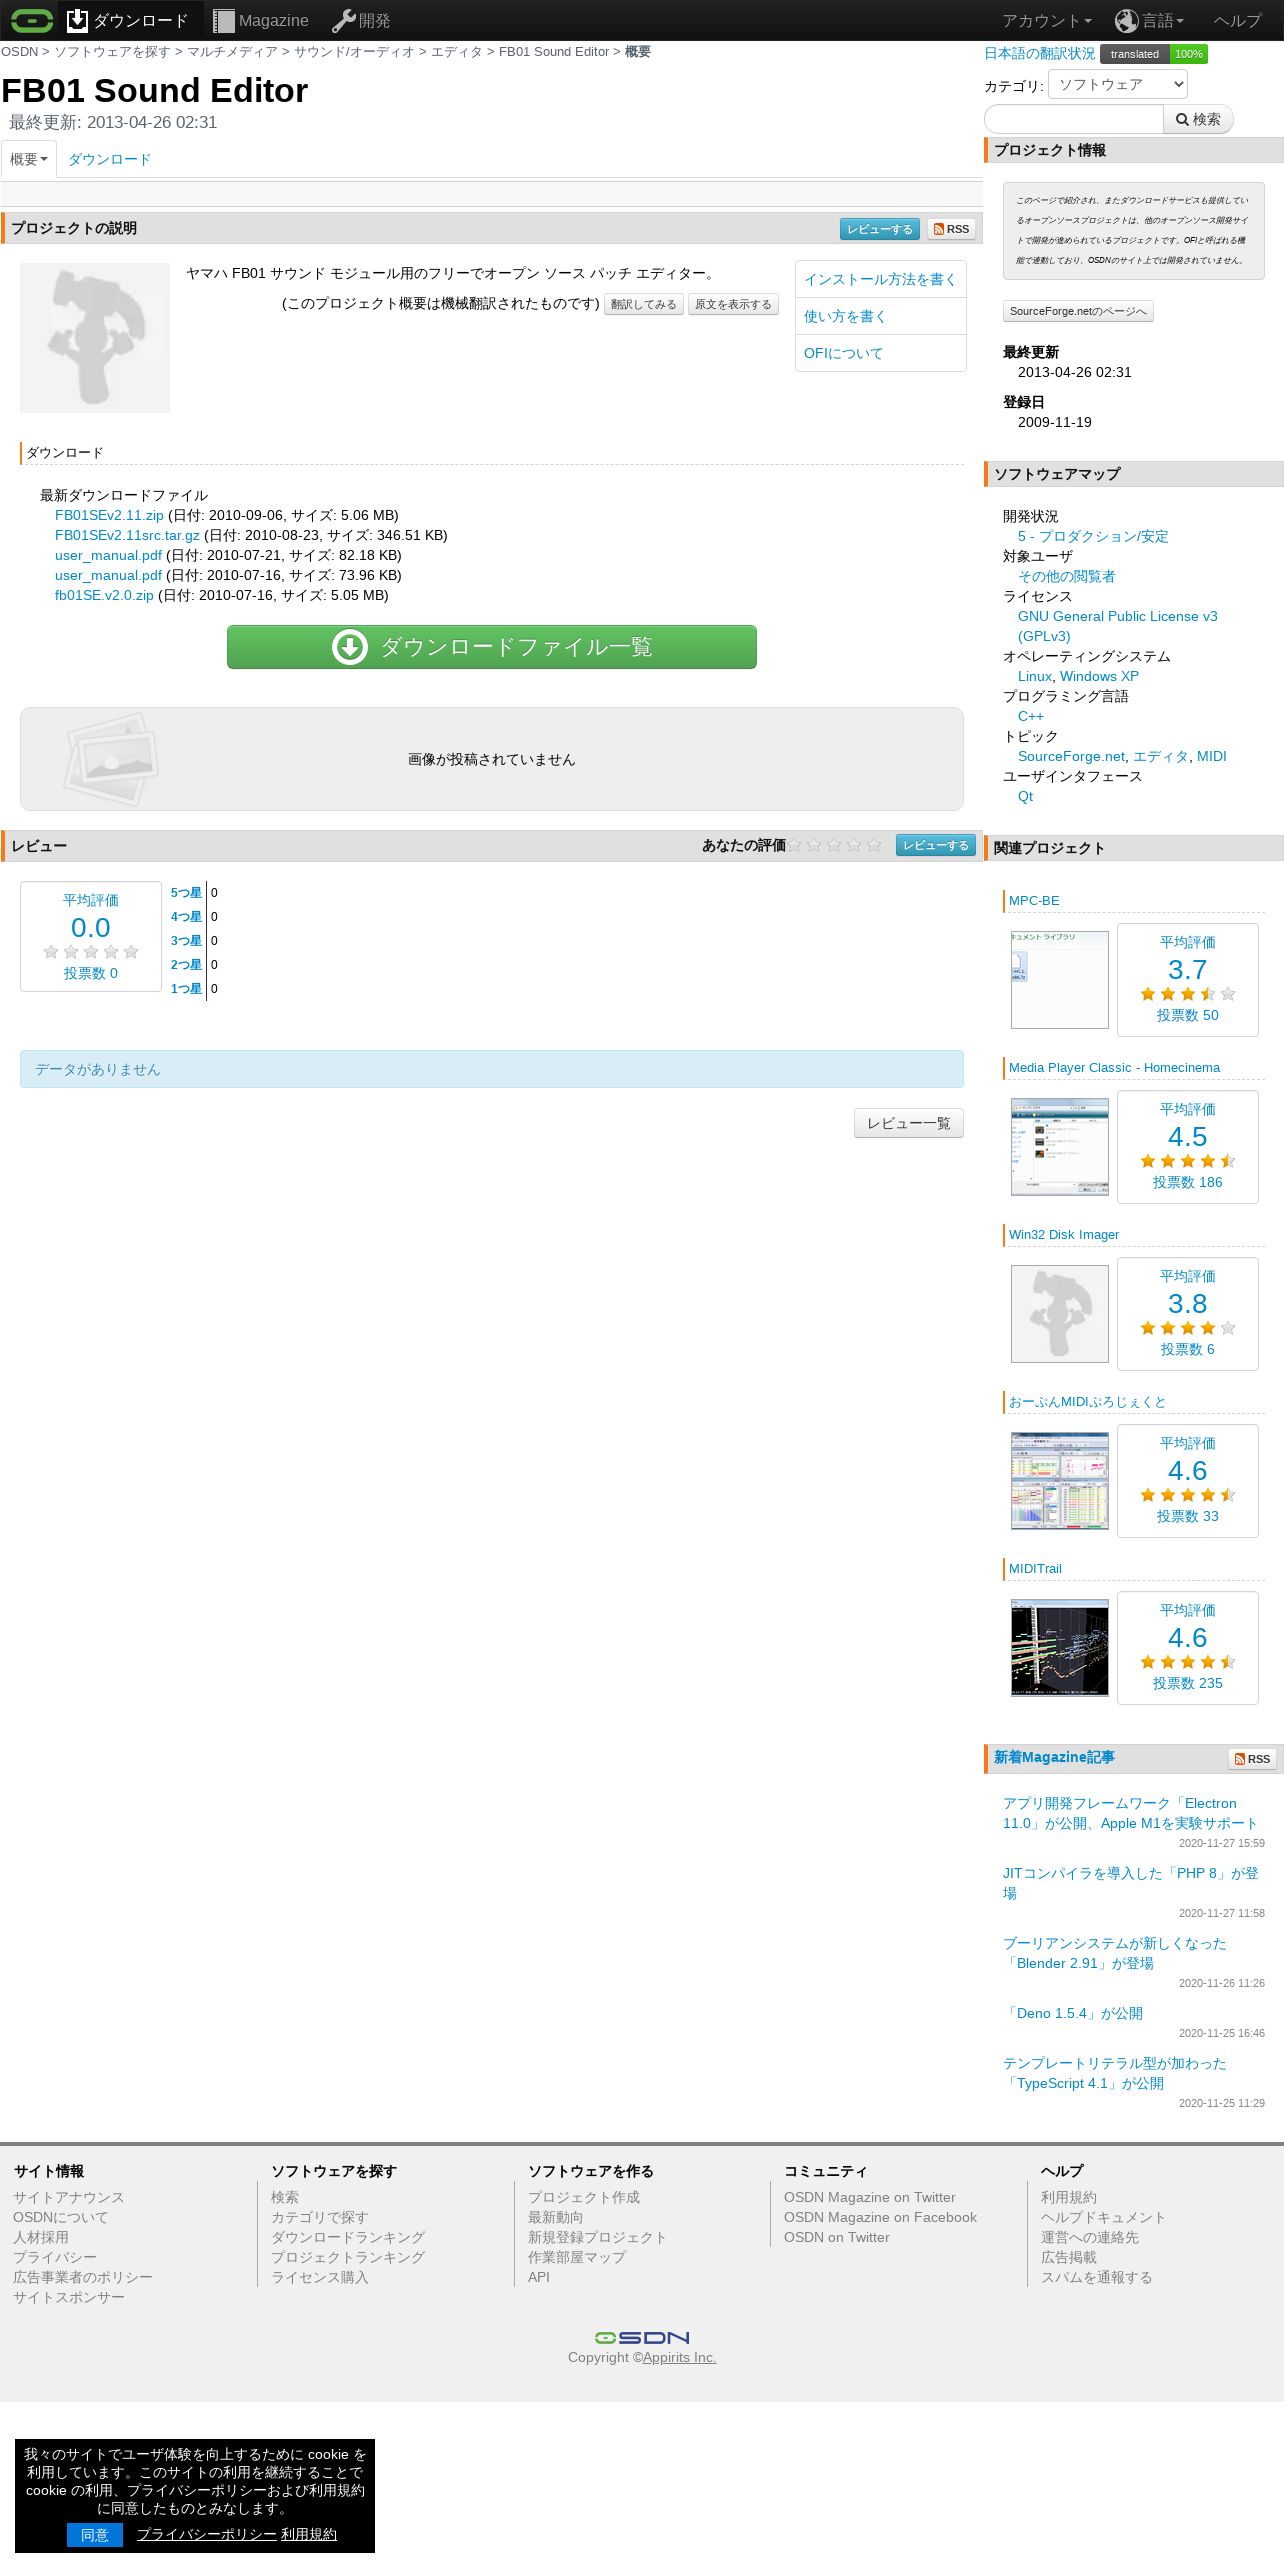Open 利用規約 link in cookie notice
The width and height of the screenshot is (1284, 2568).
click(309, 2534)
